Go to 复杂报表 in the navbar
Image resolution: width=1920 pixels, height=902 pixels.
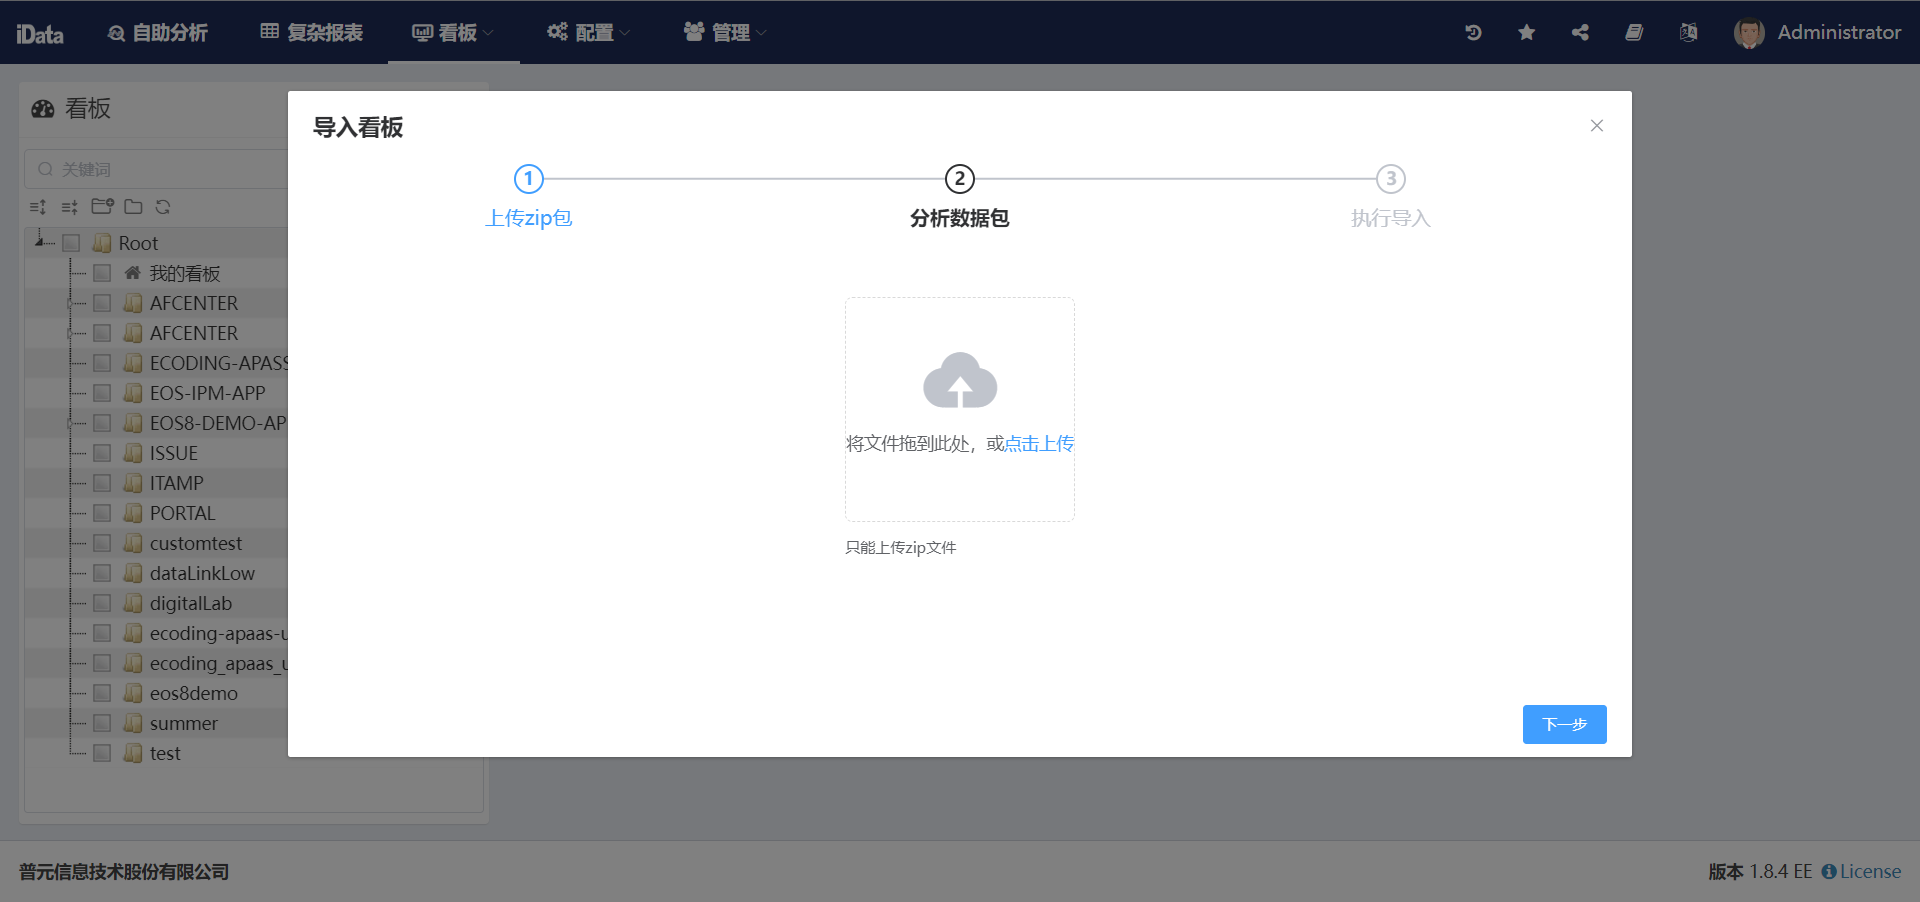click(312, 32)
